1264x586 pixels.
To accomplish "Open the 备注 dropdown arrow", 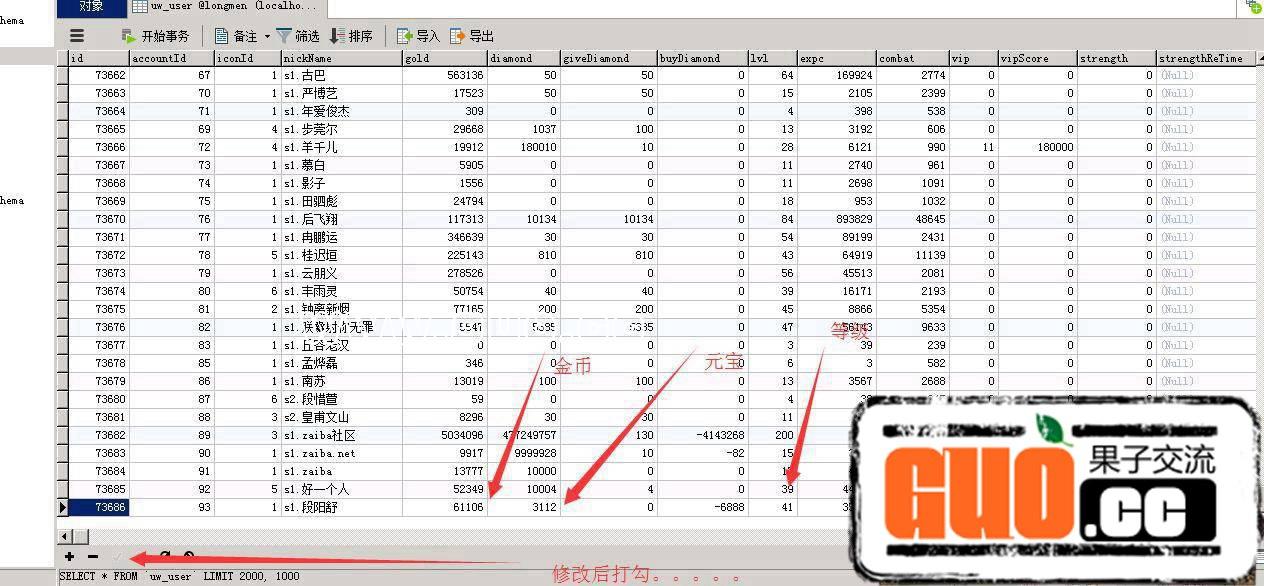I will tap(266, 36).
